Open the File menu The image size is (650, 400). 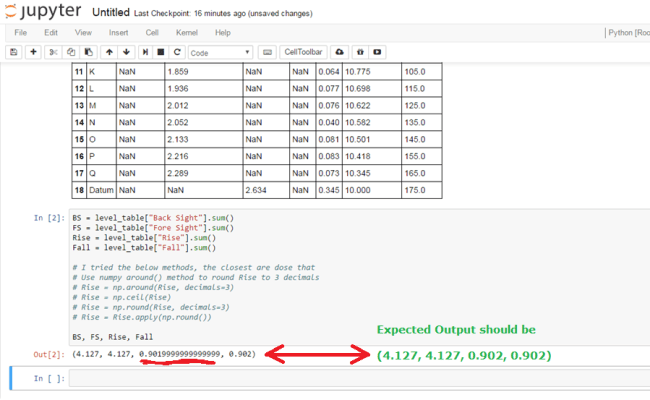coord(21,33)
